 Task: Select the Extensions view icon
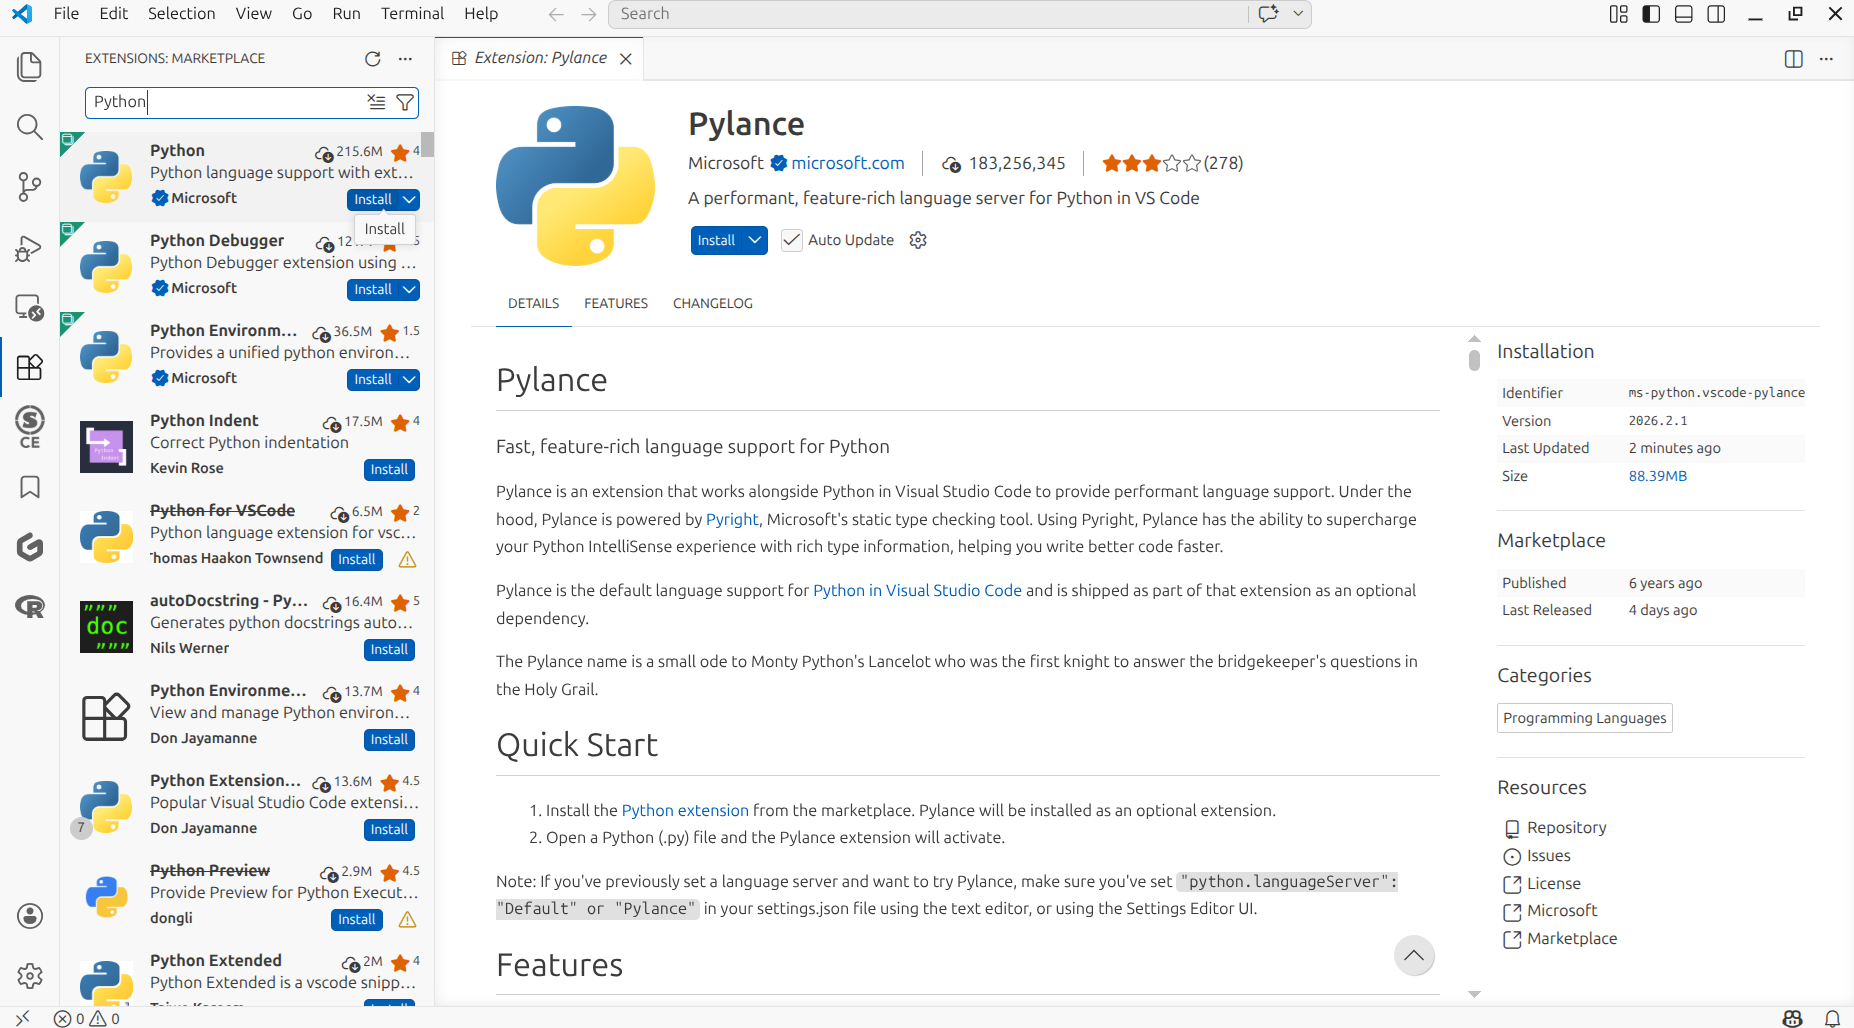(30, 367)
